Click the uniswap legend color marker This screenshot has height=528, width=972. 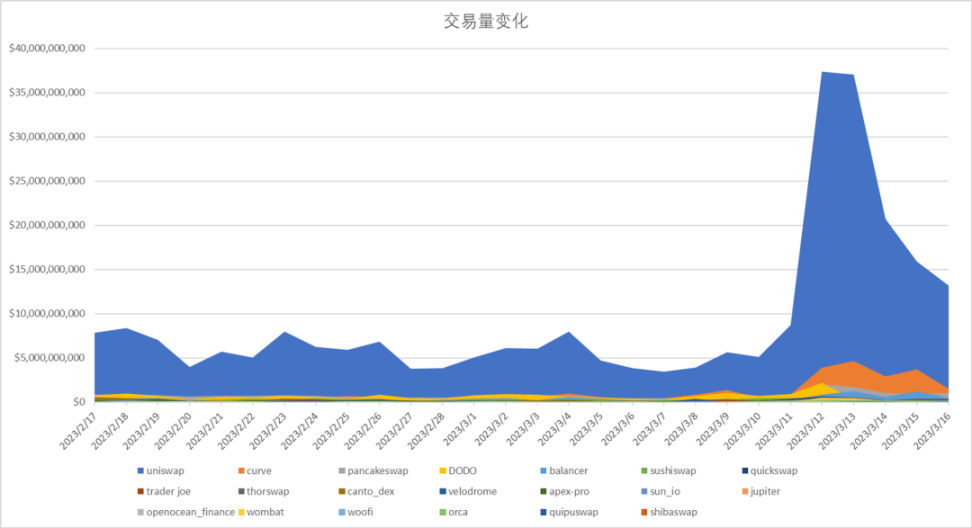coord(141,470)
